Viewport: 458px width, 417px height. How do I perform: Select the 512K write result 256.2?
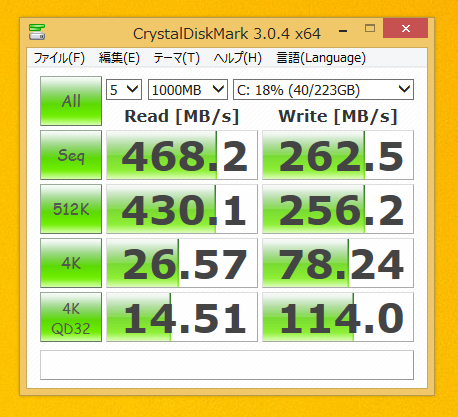coord(338,209)
